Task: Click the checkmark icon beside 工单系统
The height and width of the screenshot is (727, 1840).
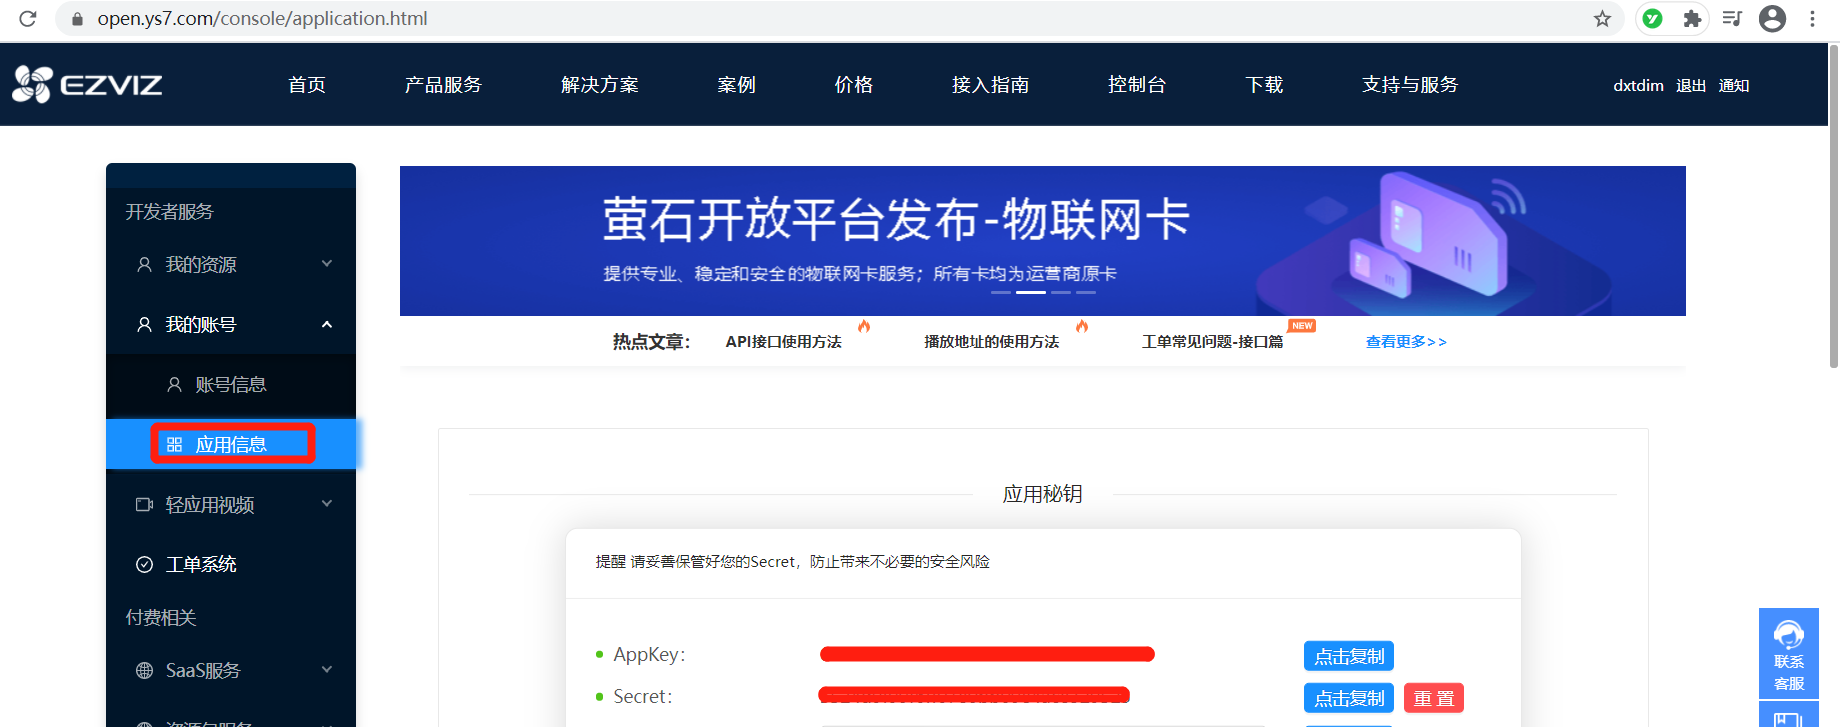Action: [144, 565]
